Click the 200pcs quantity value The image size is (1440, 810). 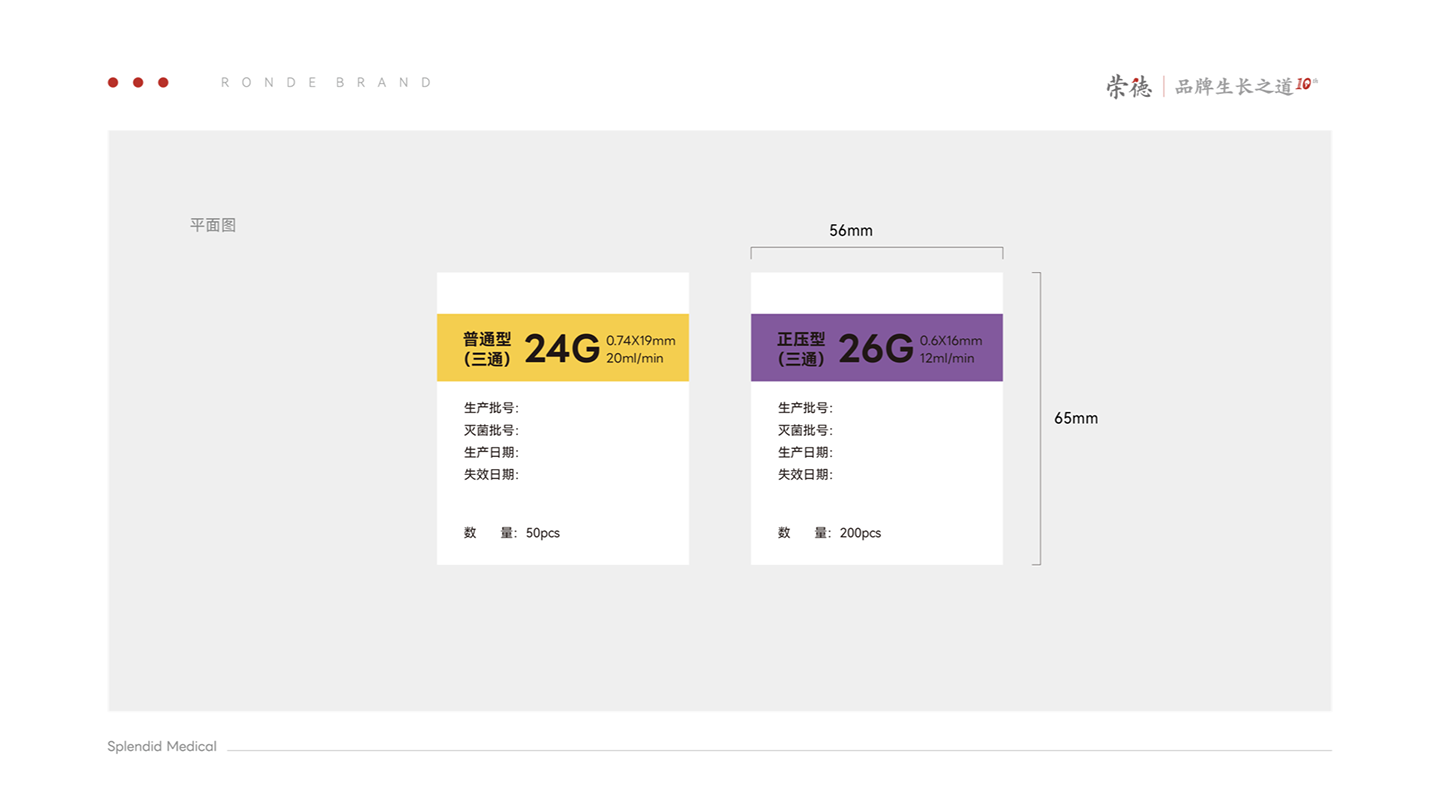click(861, 533)
